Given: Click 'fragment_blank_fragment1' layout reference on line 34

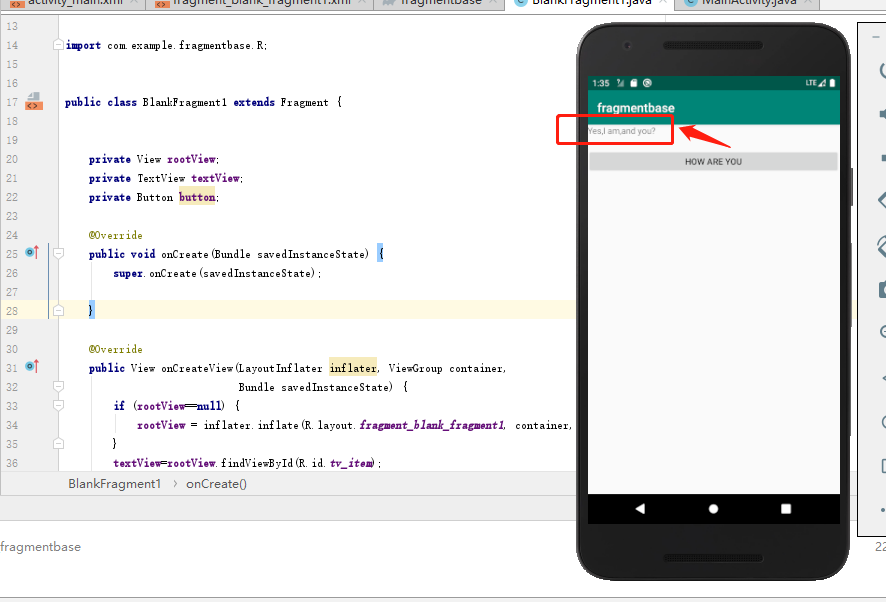Looking at the screenshot, I should point(432,425).
